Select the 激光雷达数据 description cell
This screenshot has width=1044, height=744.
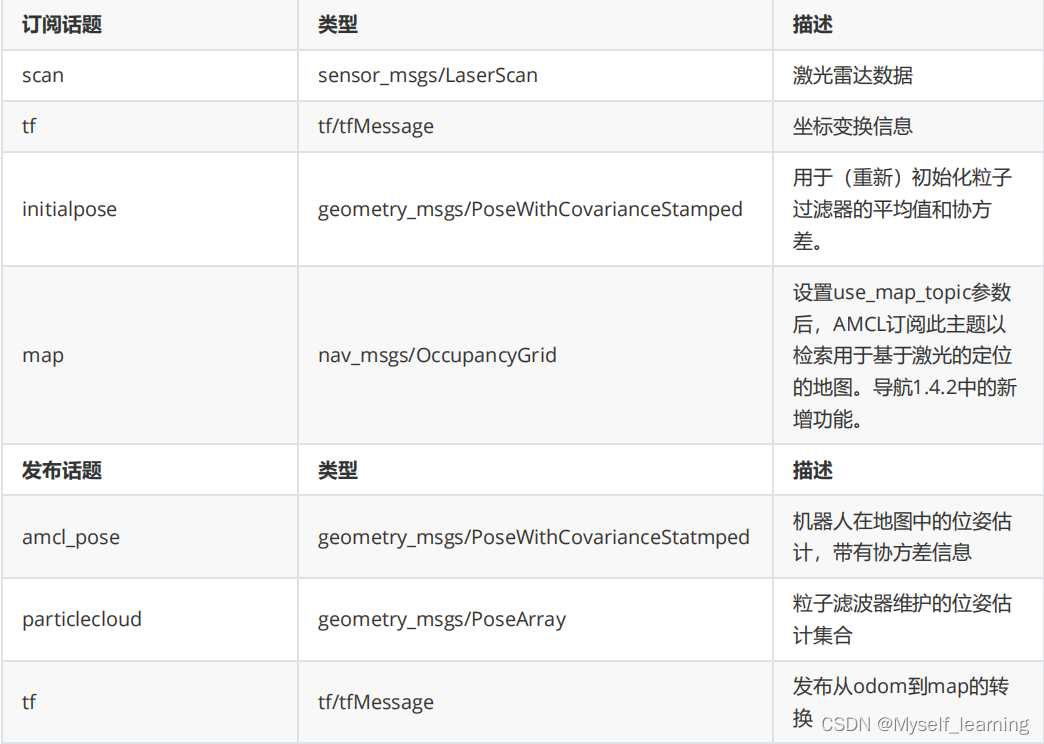point(908,75)
